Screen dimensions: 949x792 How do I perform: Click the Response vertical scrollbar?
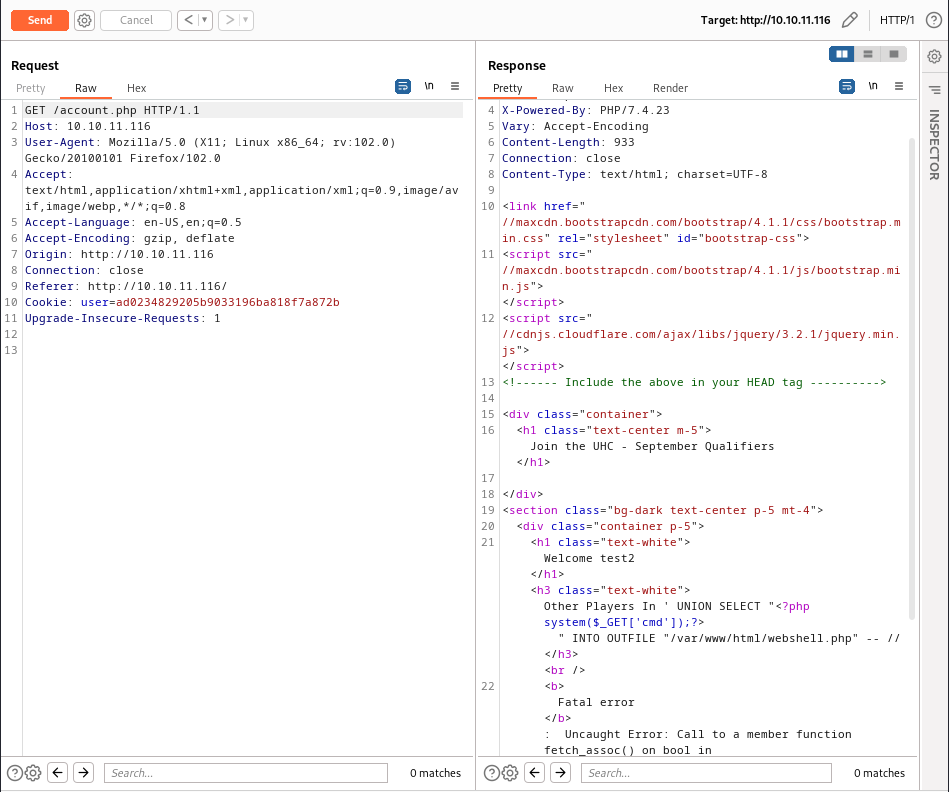pyautogui.click(x=912, y=379)
